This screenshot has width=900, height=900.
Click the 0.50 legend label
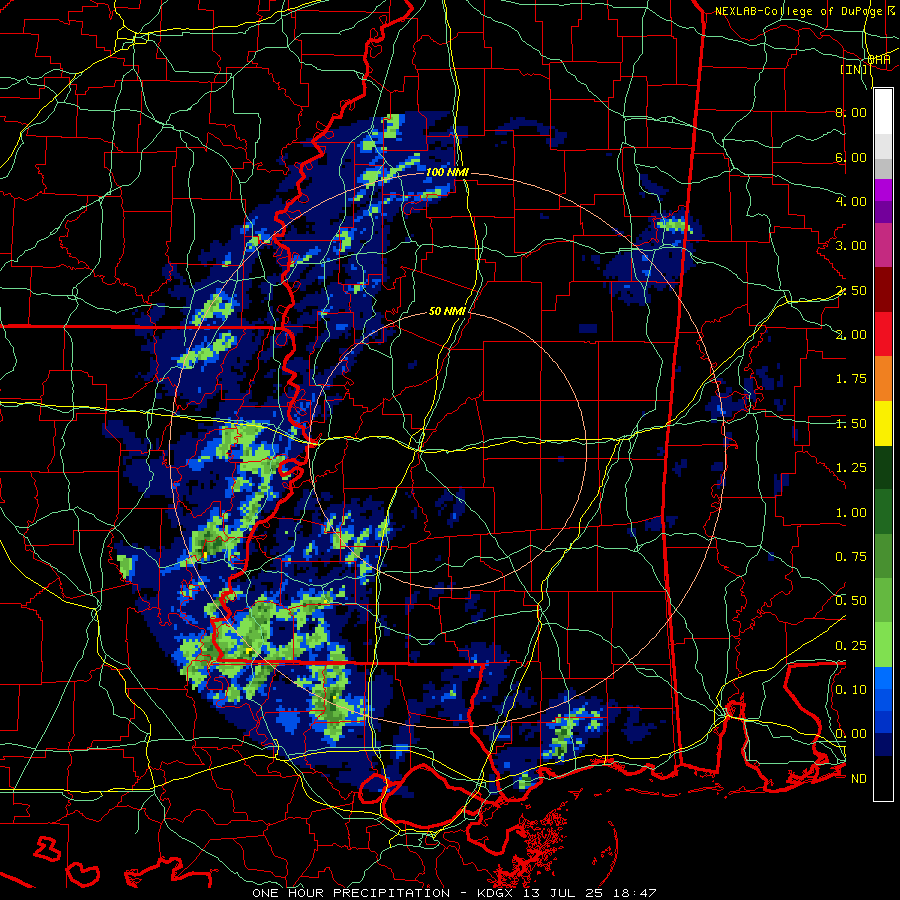tap(851, 601)
